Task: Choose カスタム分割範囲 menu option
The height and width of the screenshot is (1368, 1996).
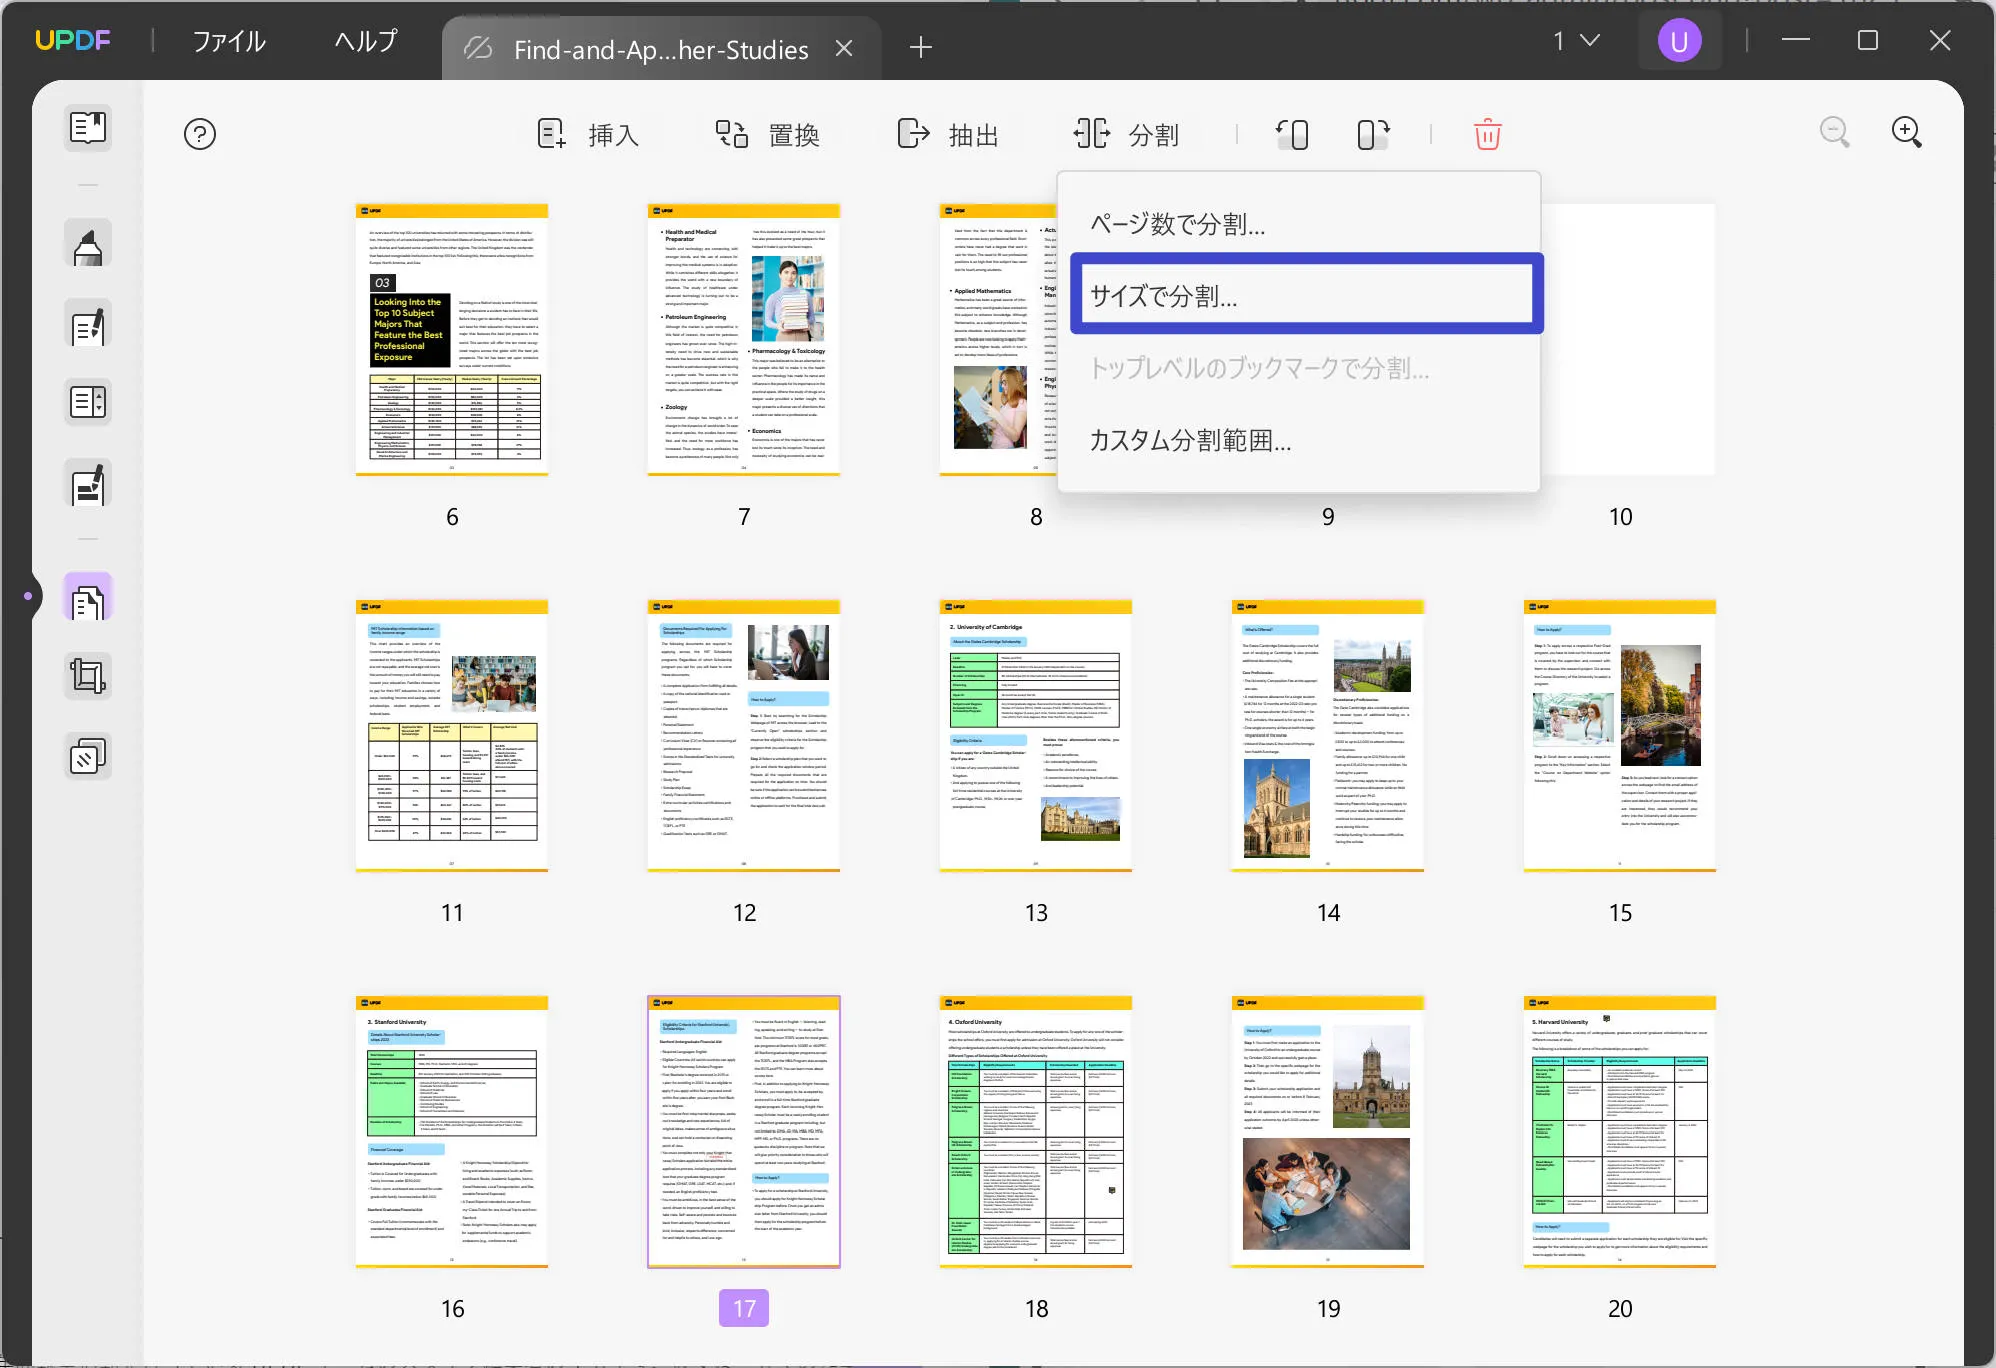Action: pos(1298,440)
